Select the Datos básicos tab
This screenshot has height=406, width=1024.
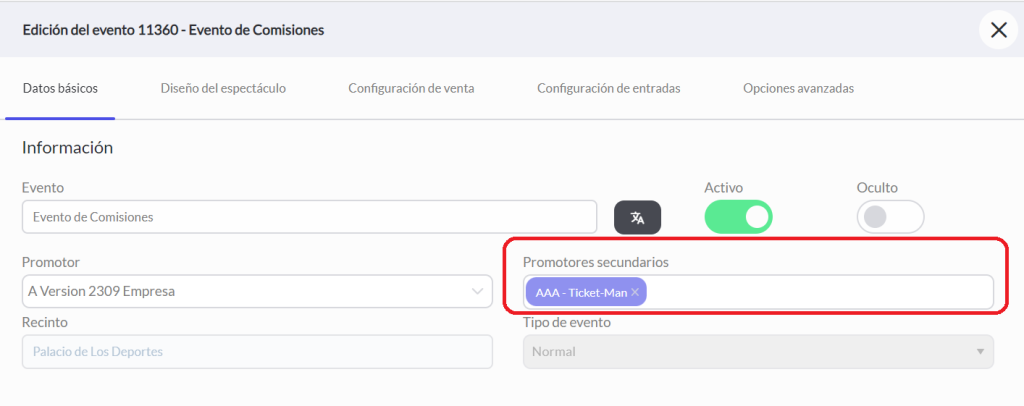point(60,88)
